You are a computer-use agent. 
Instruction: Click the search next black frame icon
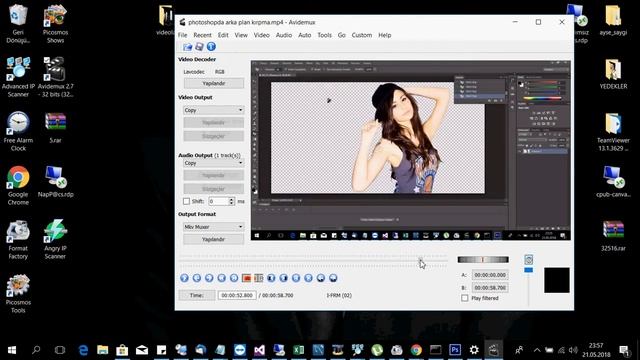pyautogui.click(x=284, y=278)
